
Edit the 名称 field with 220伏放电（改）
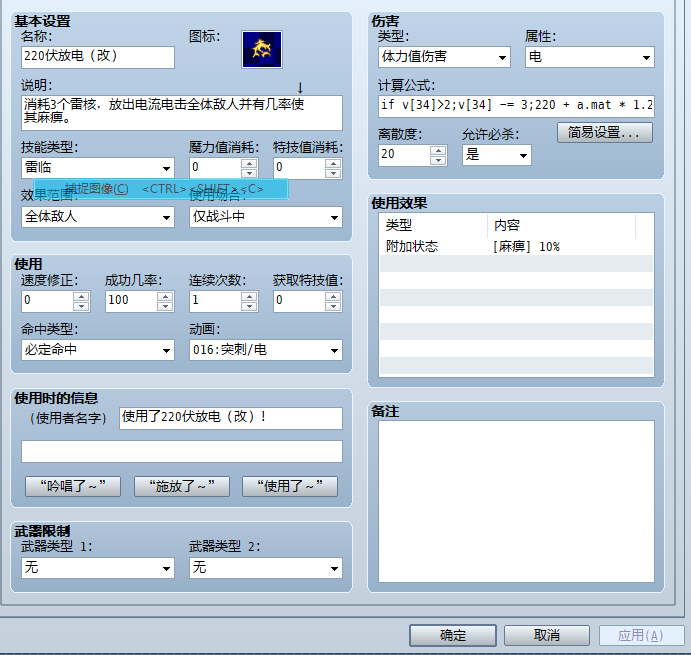[x=98, y=57]
